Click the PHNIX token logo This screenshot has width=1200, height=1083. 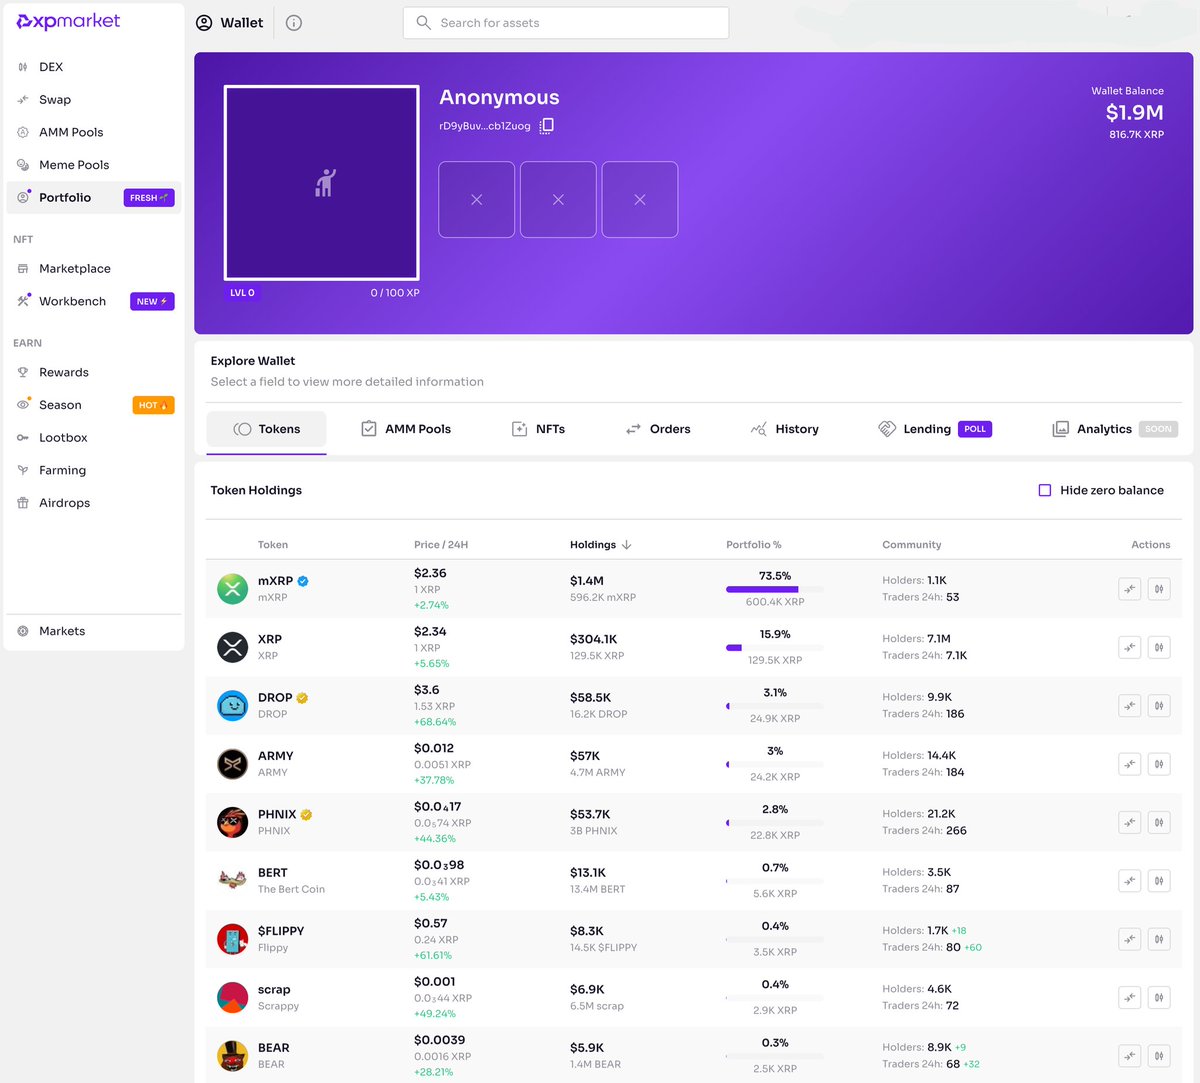[x=233, y=822]
